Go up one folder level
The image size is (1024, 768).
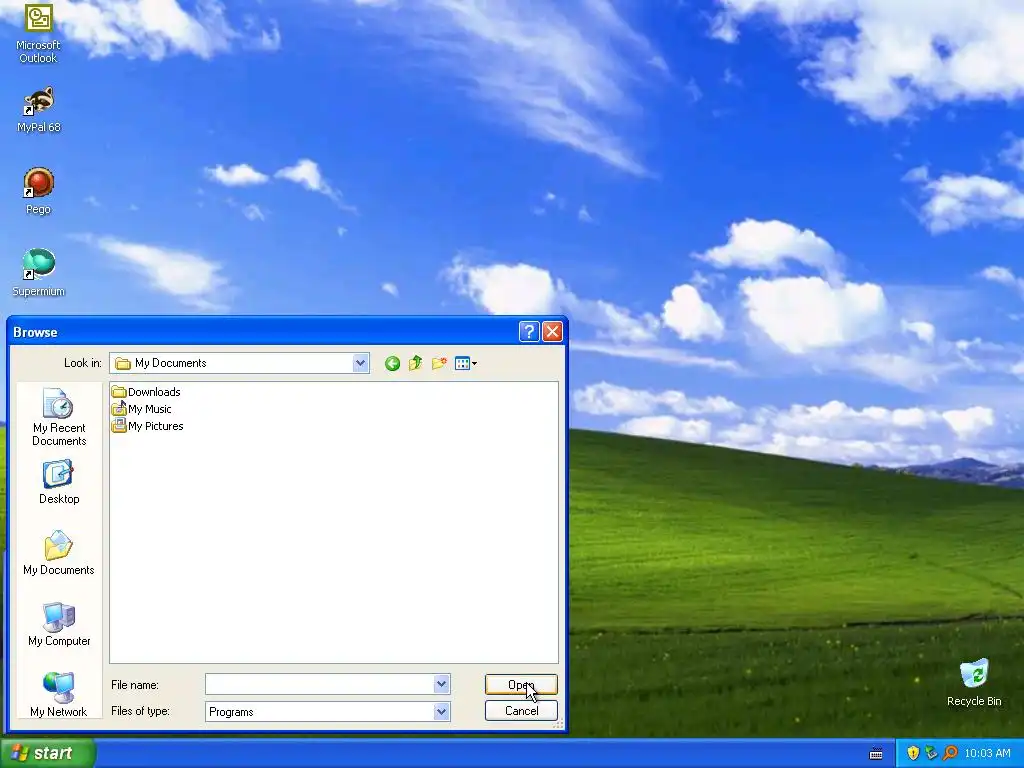coord(415,363)
